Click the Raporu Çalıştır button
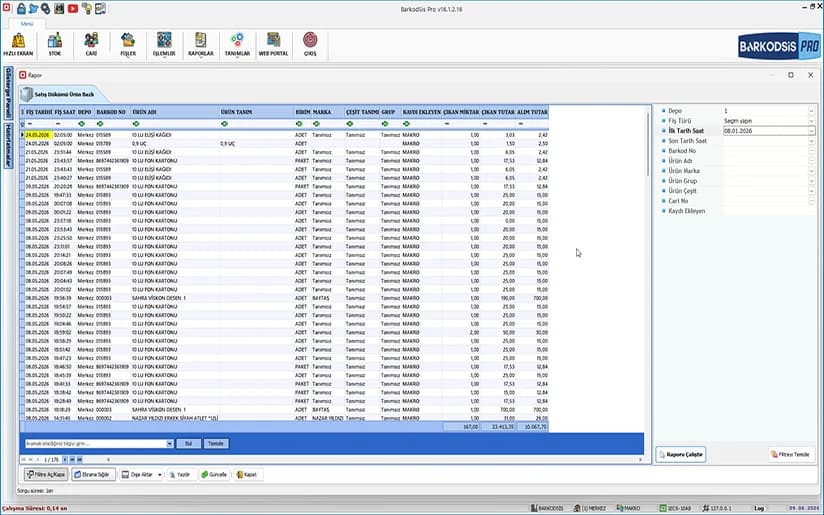The height and width of the screenshot is (515, 824). [x=681, y=455]
